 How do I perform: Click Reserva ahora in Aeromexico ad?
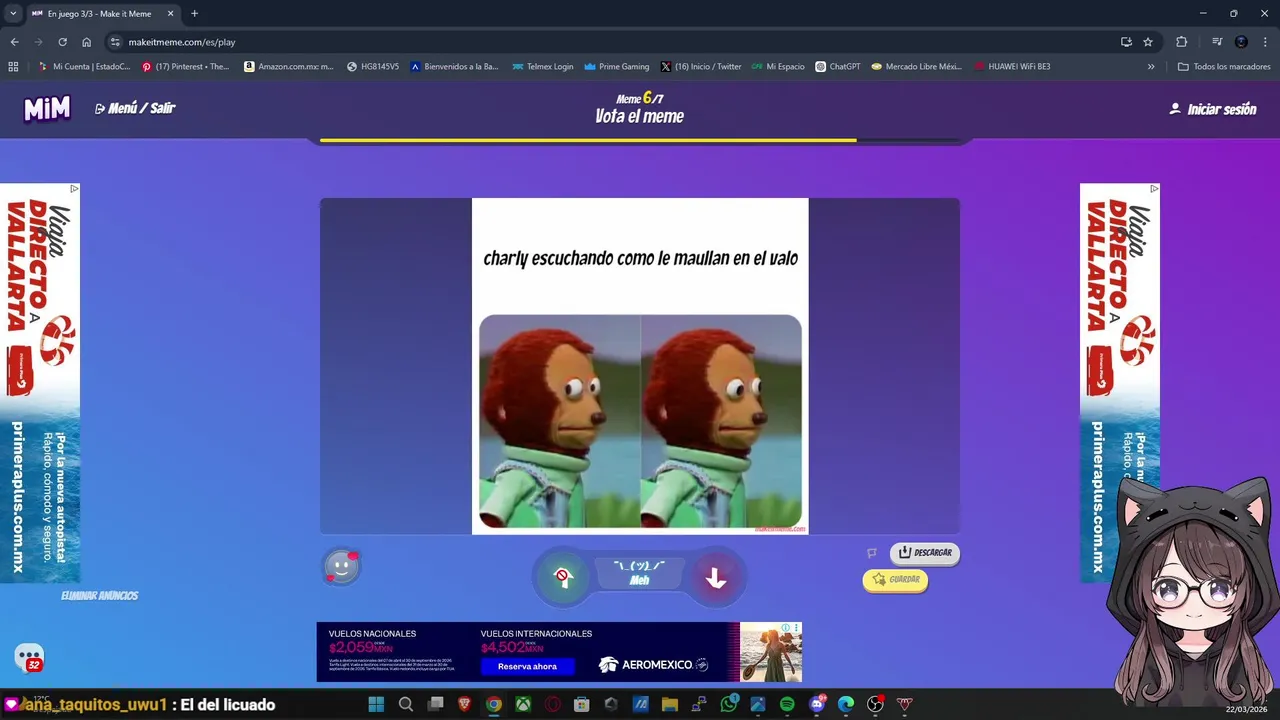[528, 666]
